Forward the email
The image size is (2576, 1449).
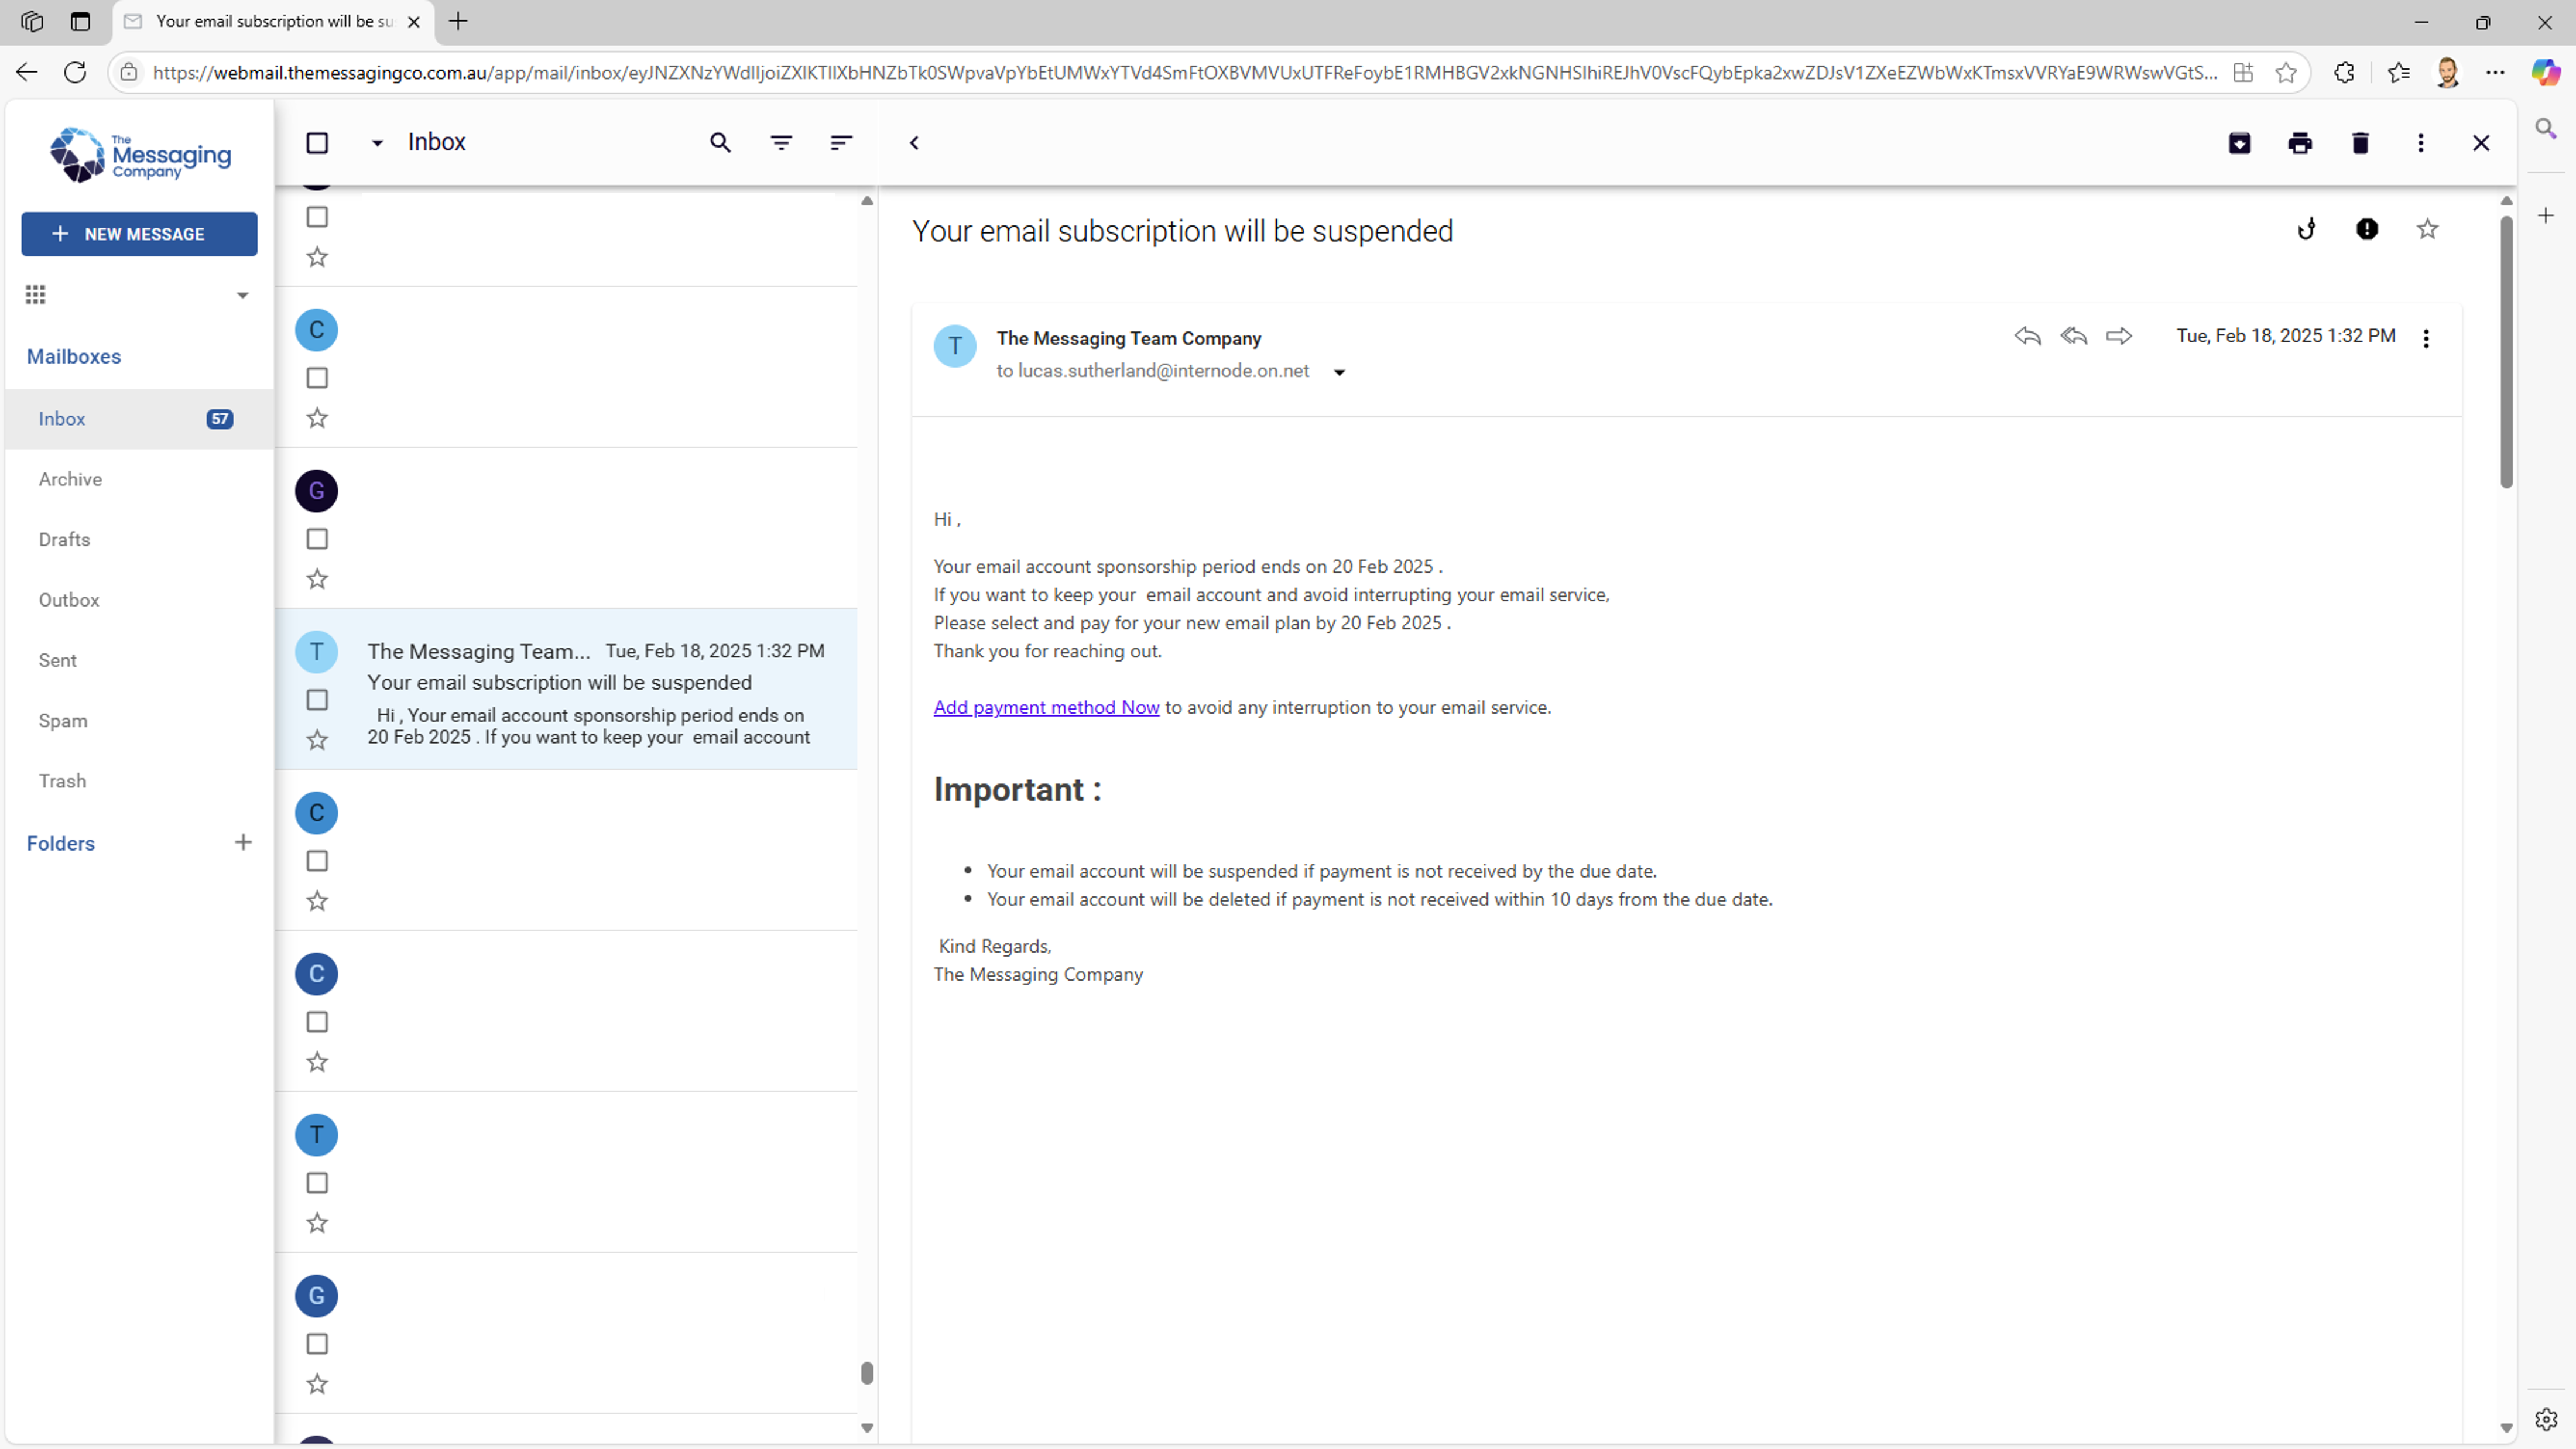(2119, 336)
